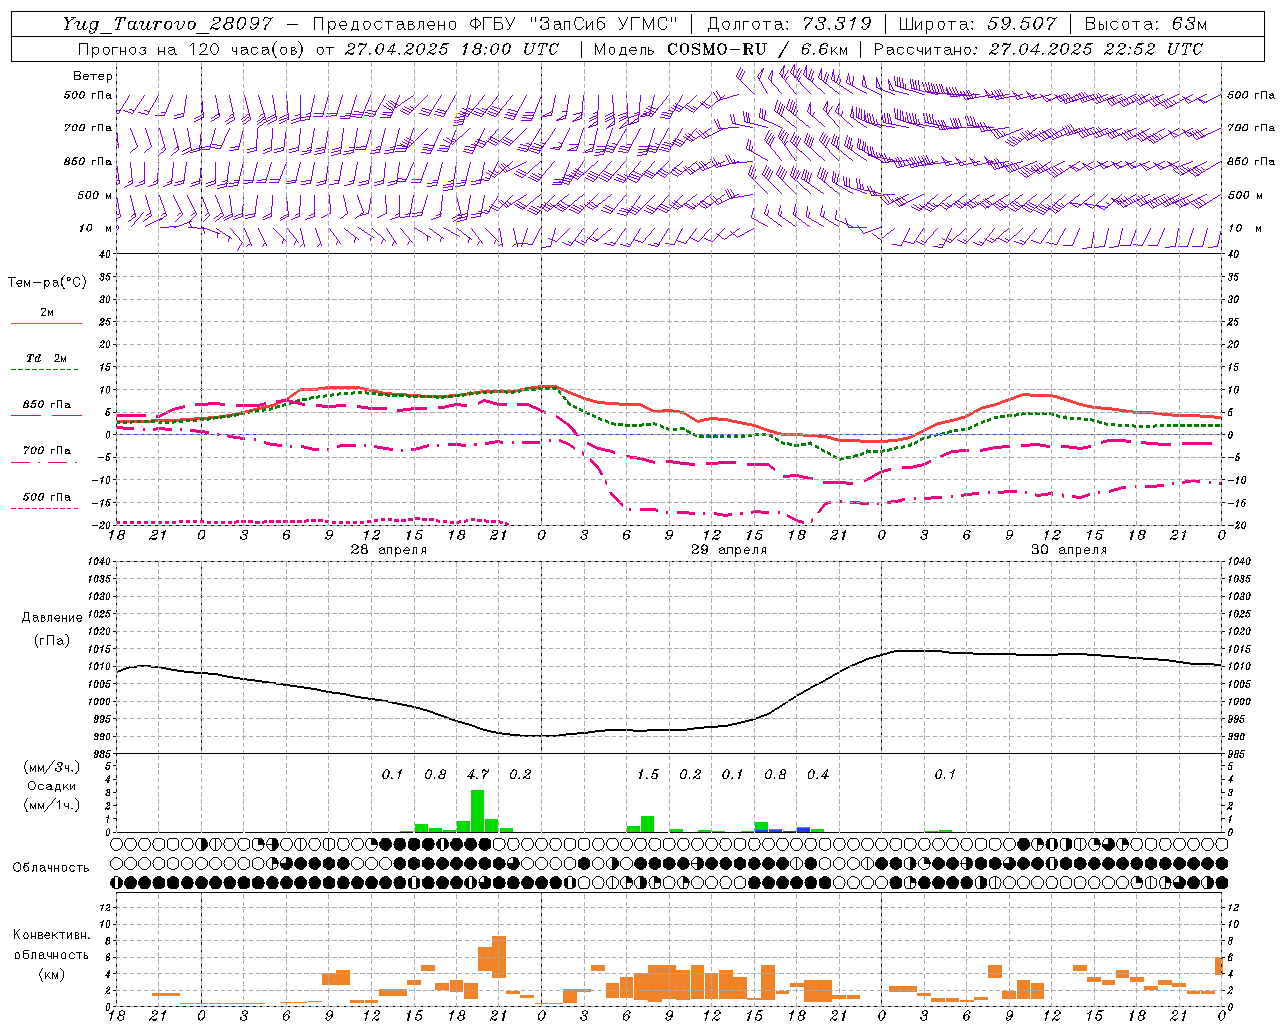The width and height of the screenshot is (1280, 1024).
Task: Click the 0.4 precipitation total
Action: (x=818, y=774)
